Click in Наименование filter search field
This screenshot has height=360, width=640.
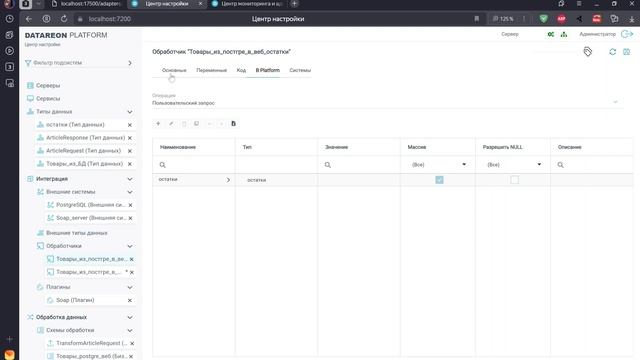click(x=194, y=165)
